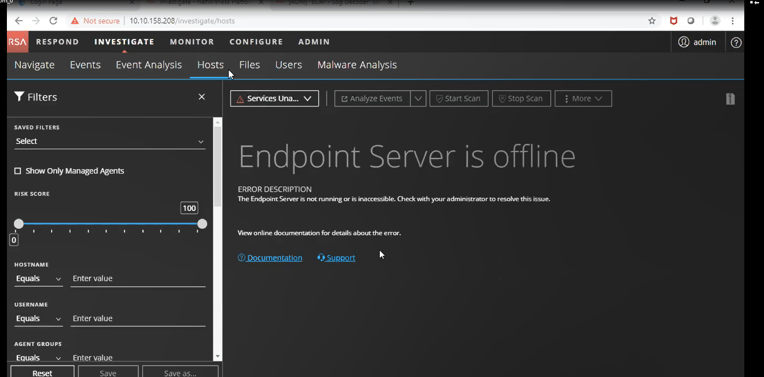Screen dimensions: 764x377
Task: Click the Stop Scan button
Action: 521,98
